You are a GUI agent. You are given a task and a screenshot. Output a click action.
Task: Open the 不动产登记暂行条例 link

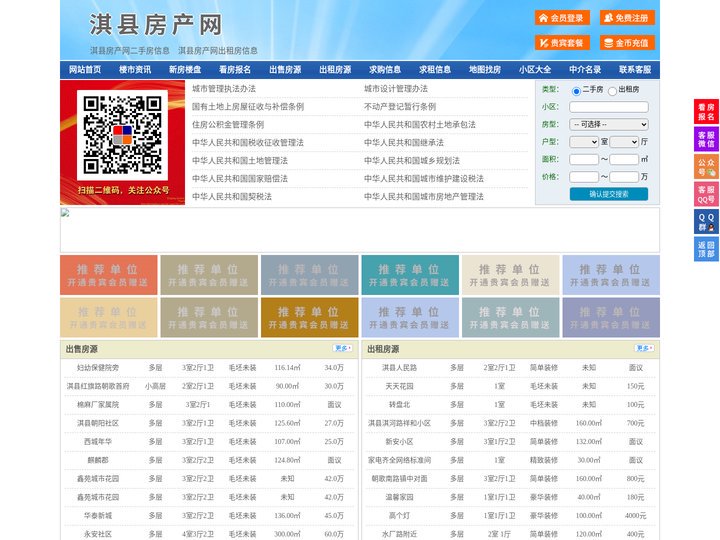tap(400, 107)
